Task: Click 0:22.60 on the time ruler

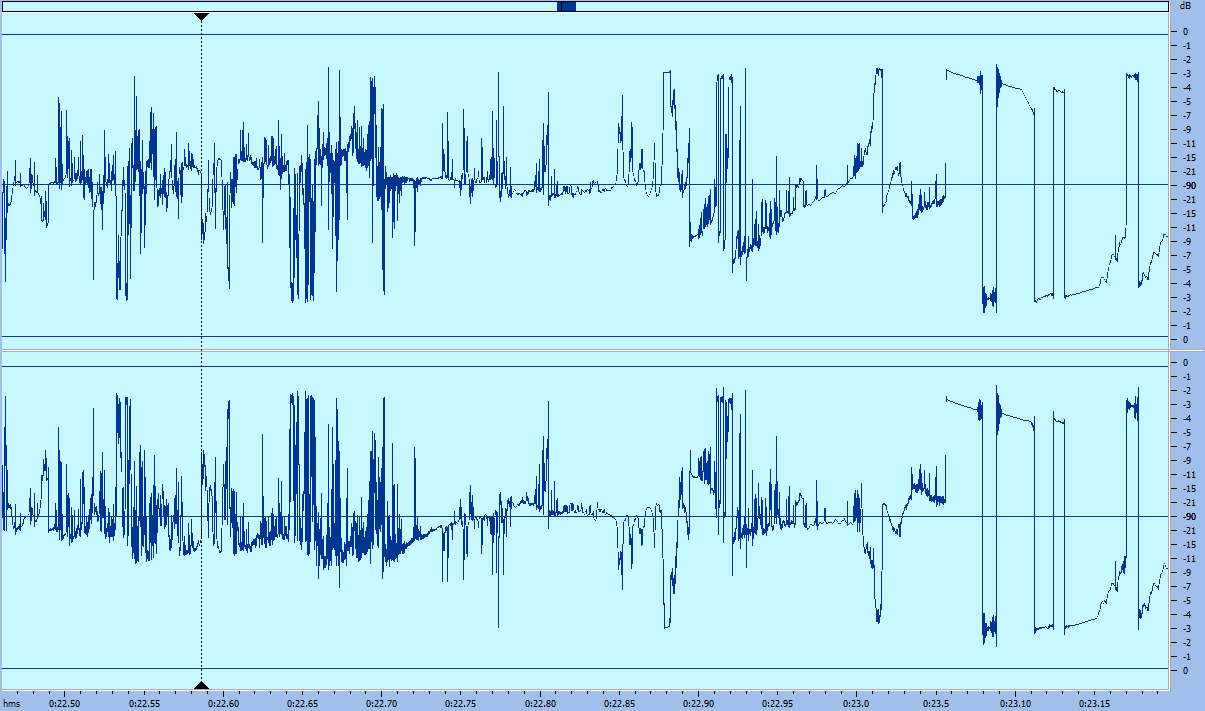Action: pyautogui.click(x=223, y=703)
